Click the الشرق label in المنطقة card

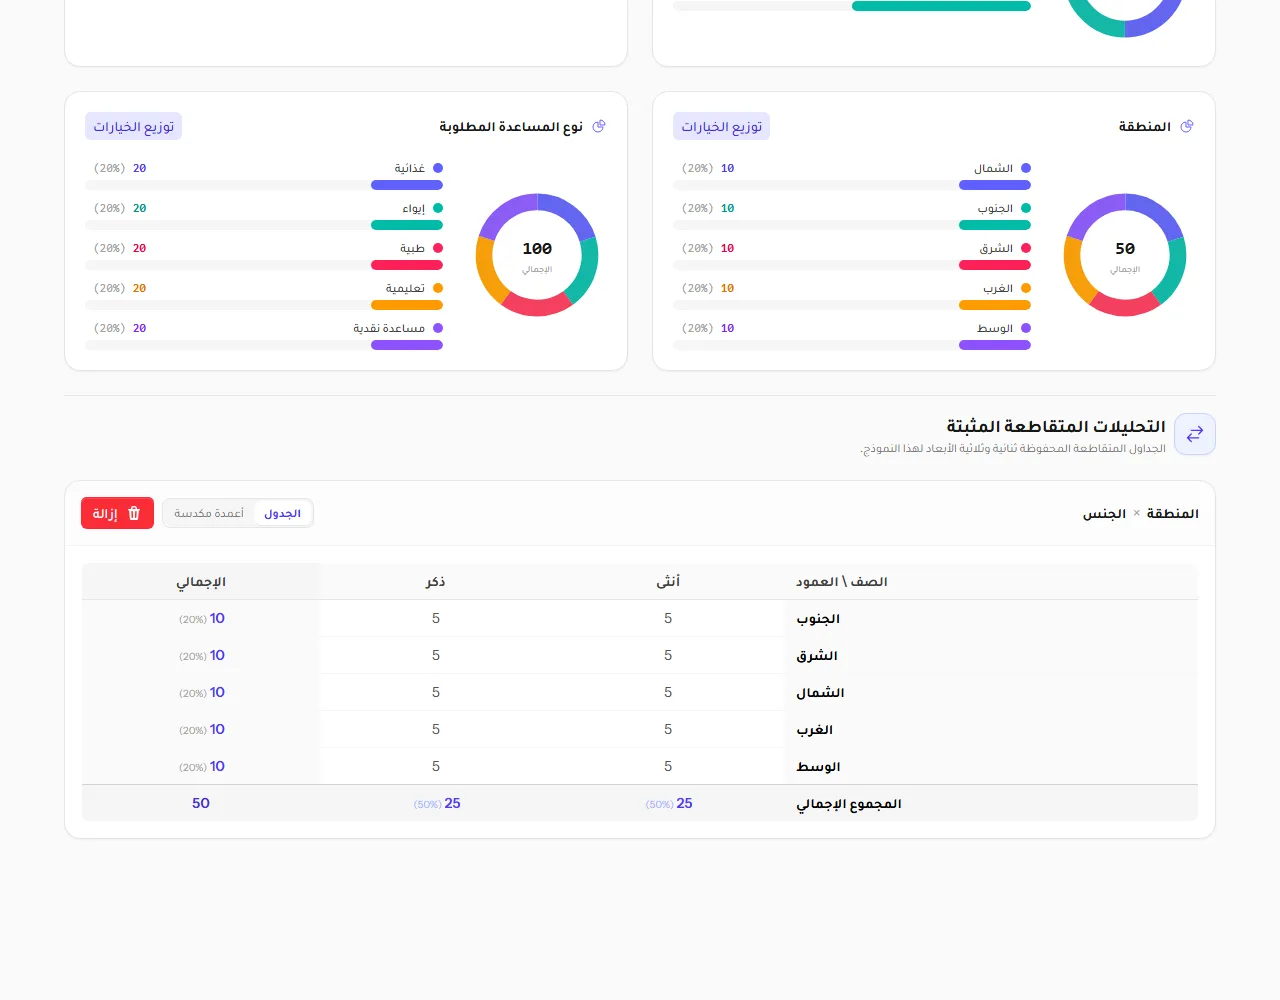coord(996,248)
